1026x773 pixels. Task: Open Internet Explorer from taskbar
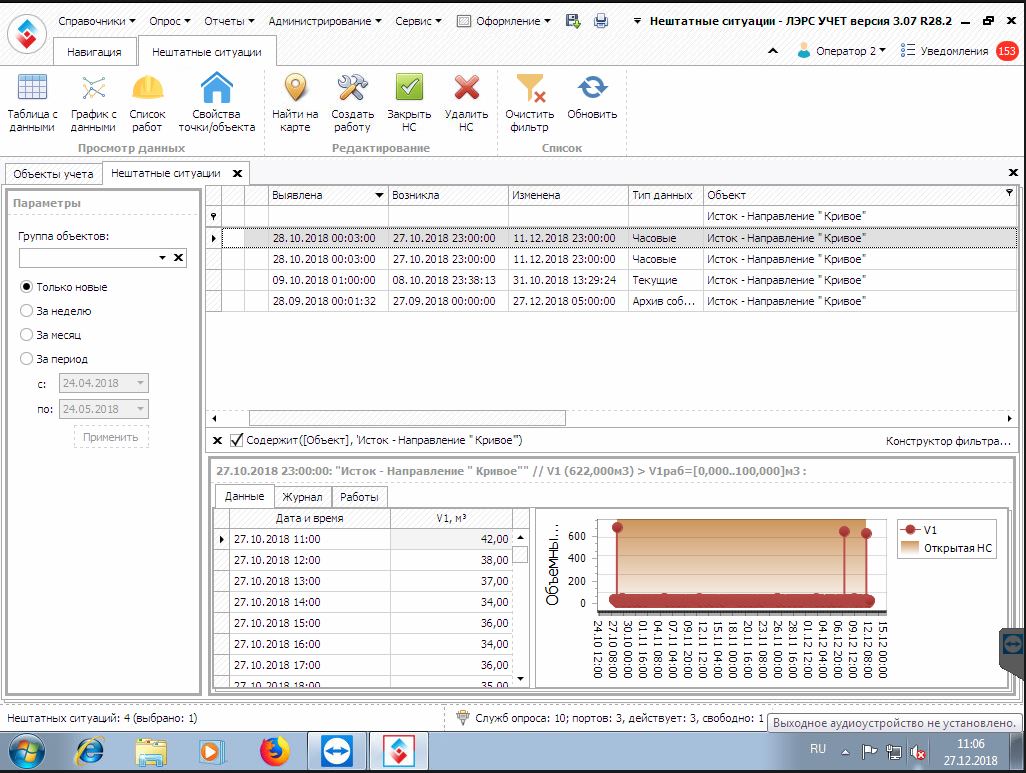click(89, 751)
